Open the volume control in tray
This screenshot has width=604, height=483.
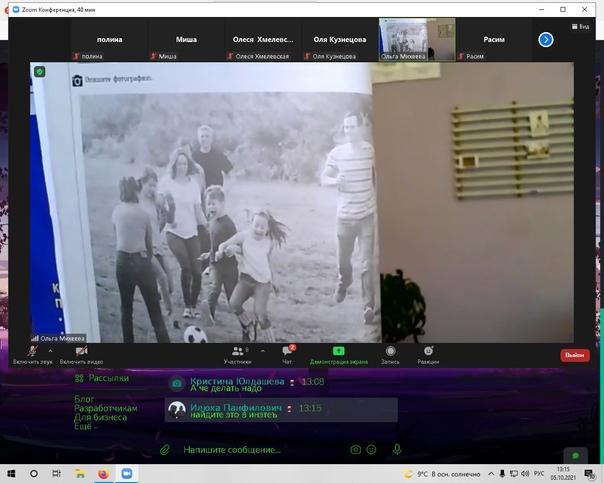[x=525, y=474]
